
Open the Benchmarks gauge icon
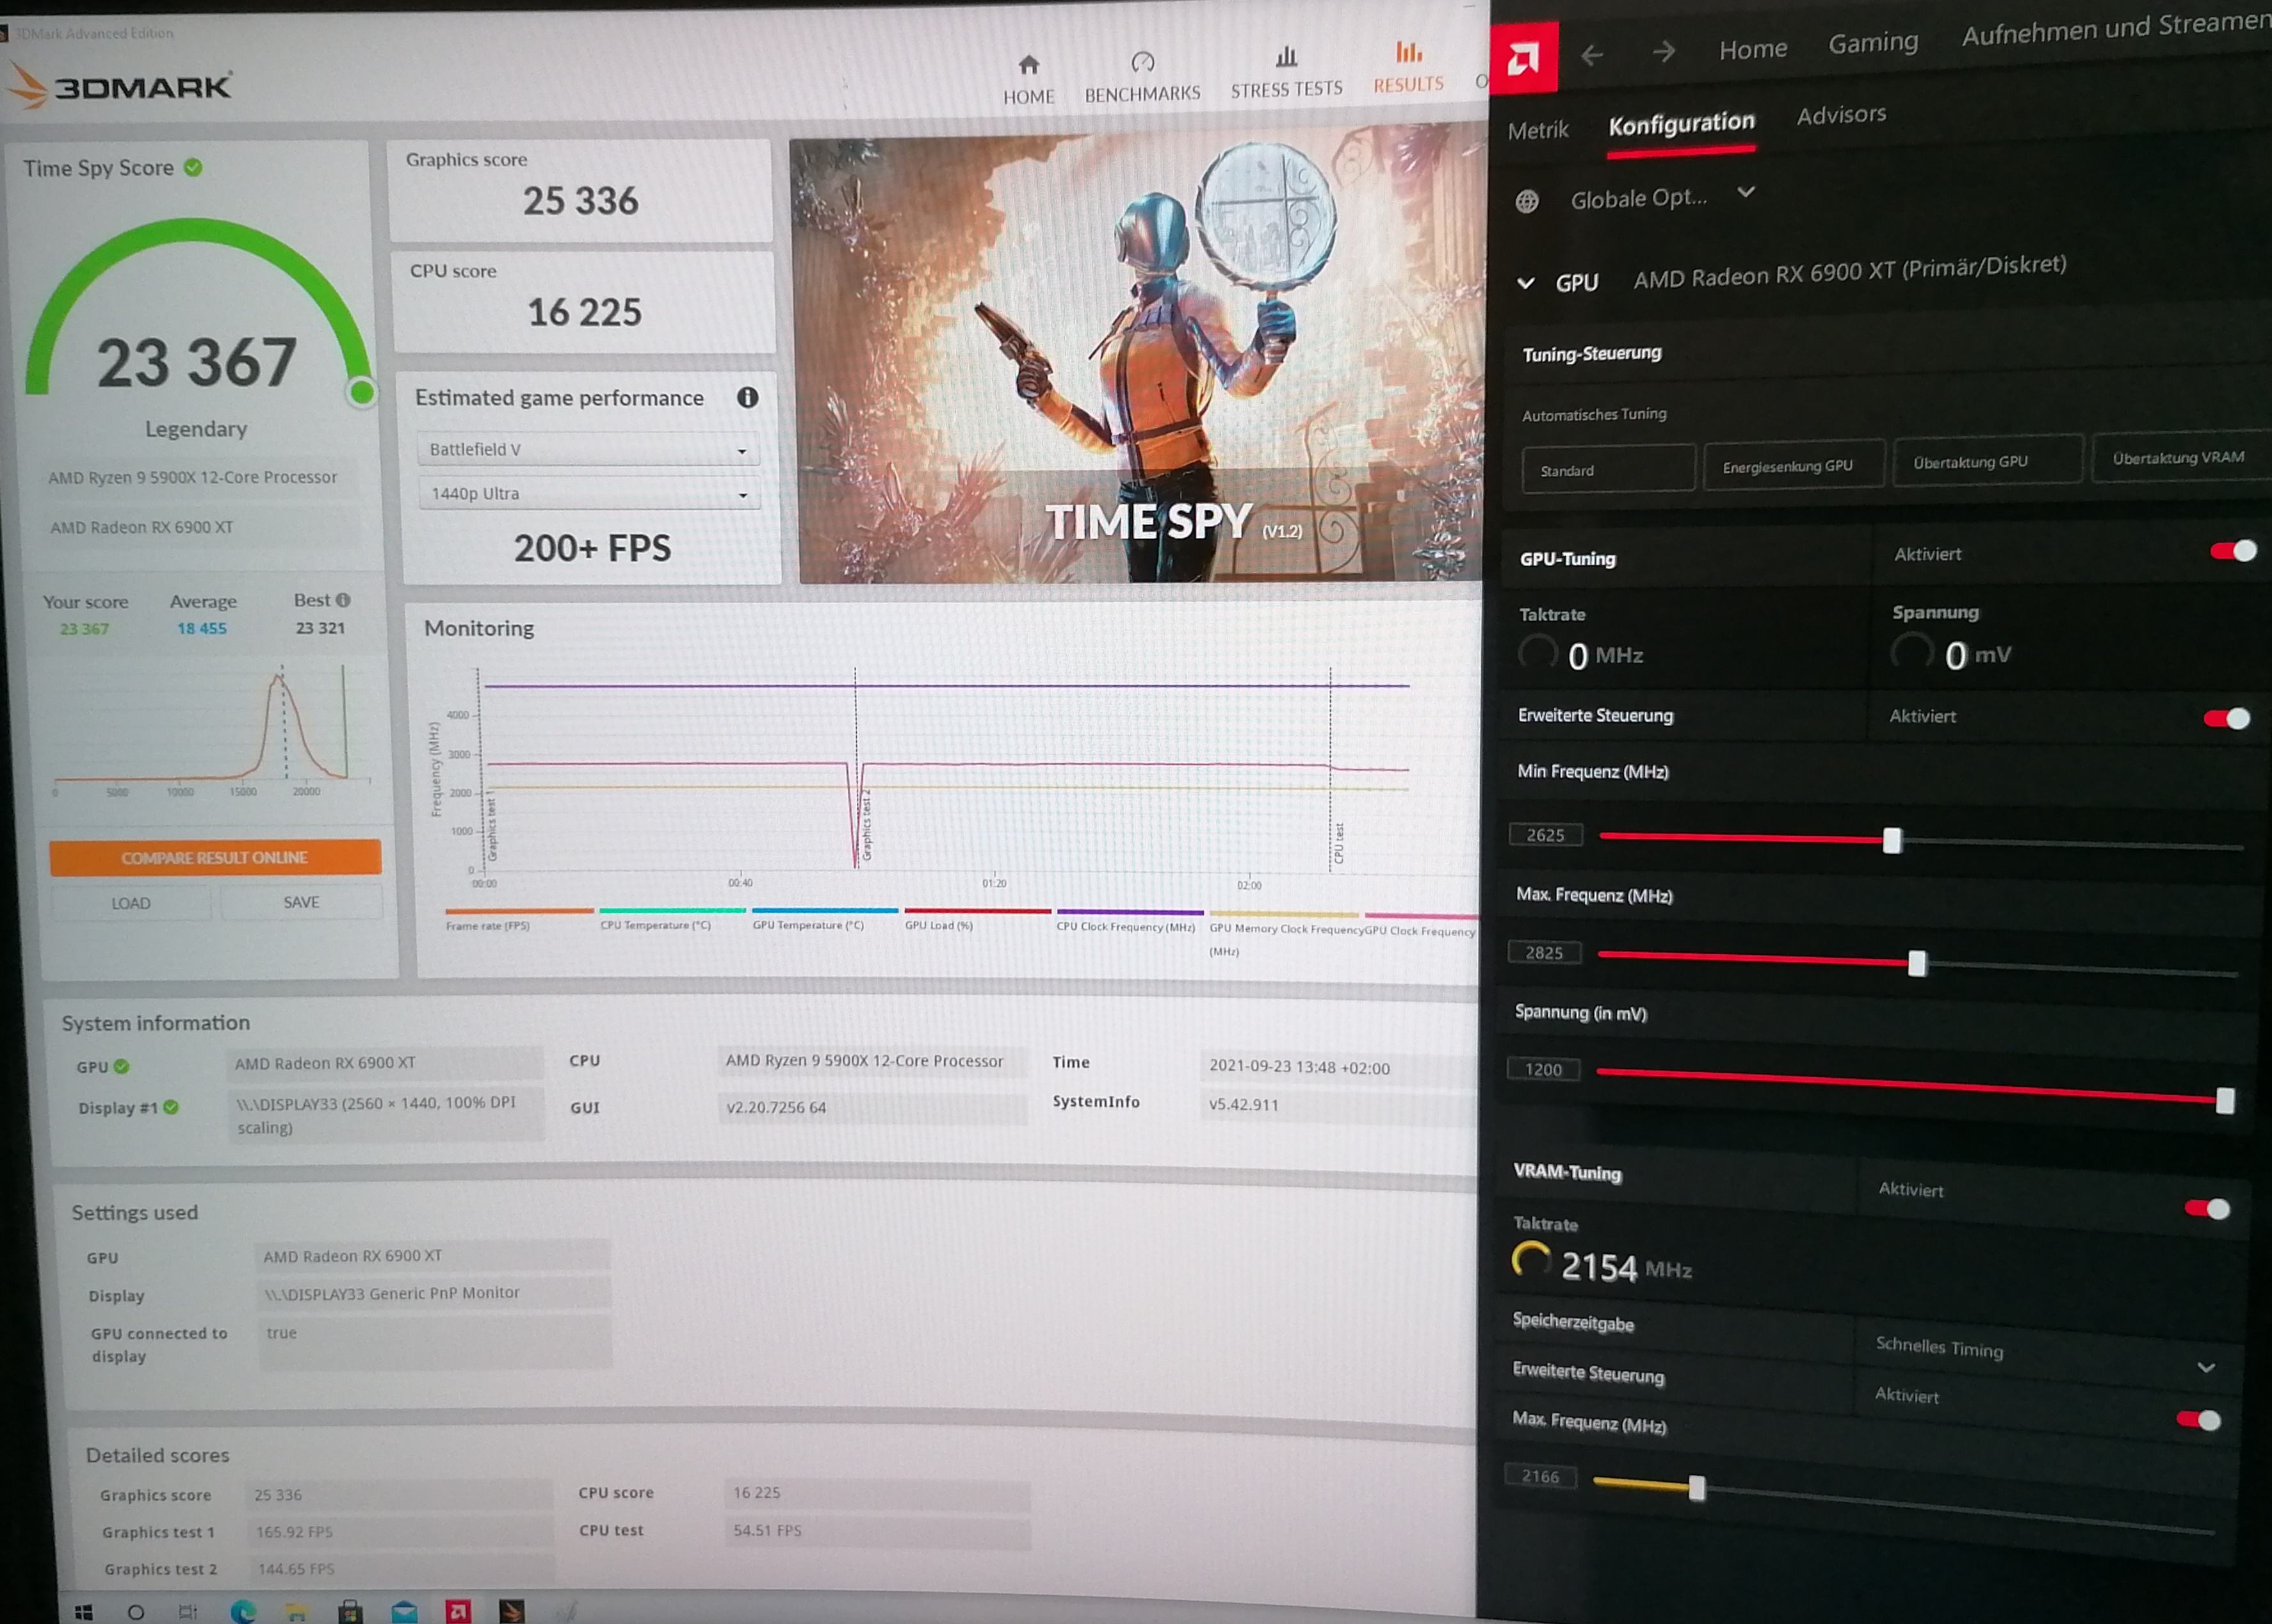coord(1142,63)
